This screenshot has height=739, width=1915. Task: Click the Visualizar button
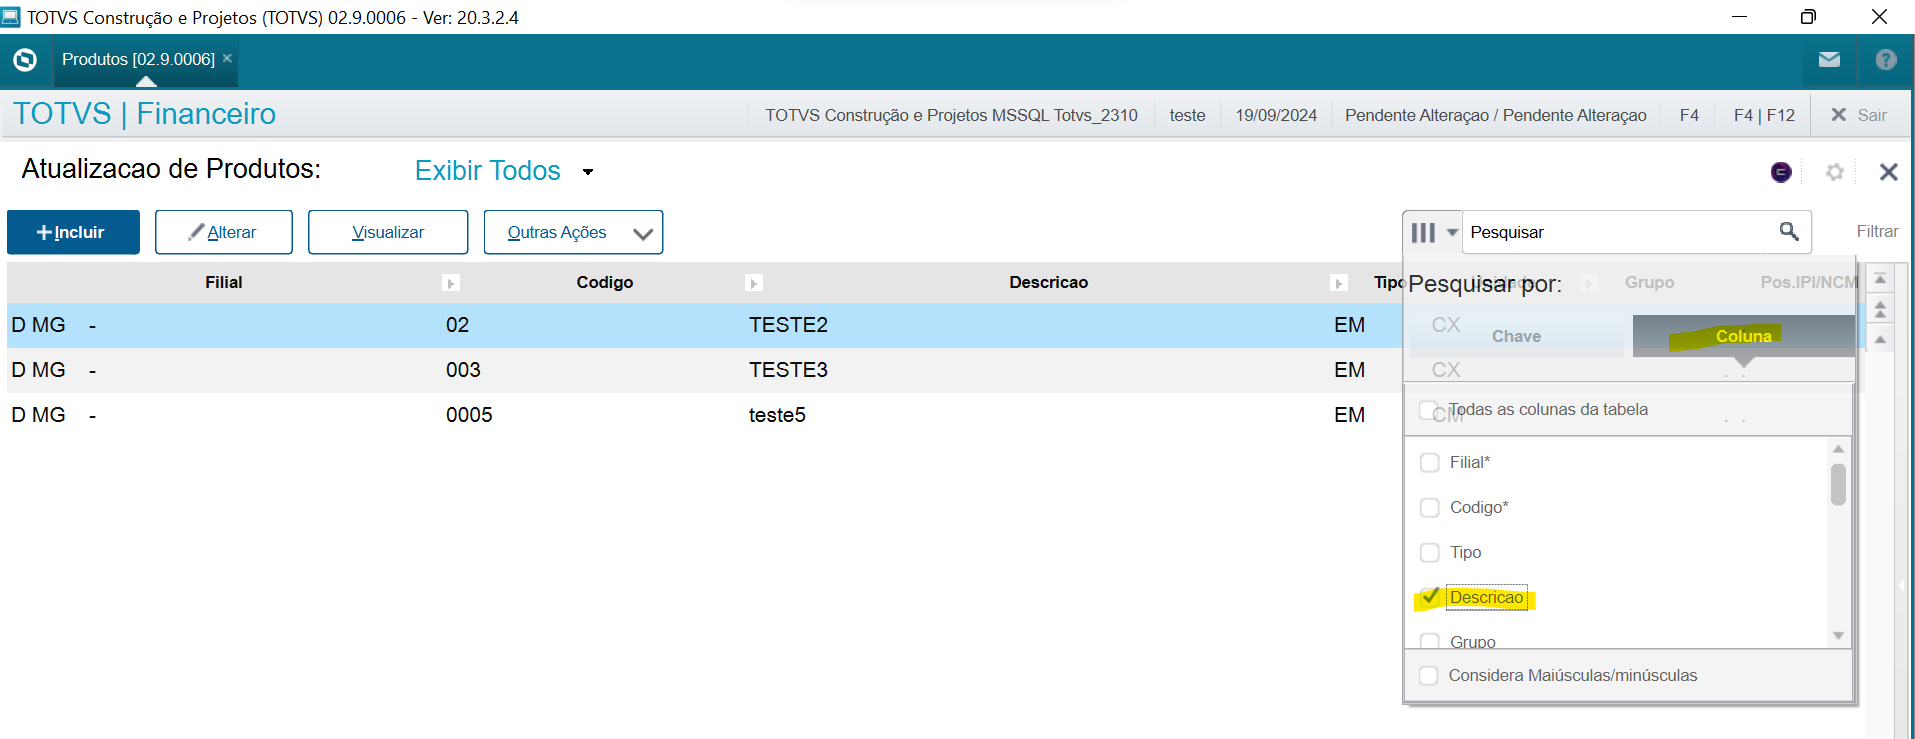click(388, 232)
